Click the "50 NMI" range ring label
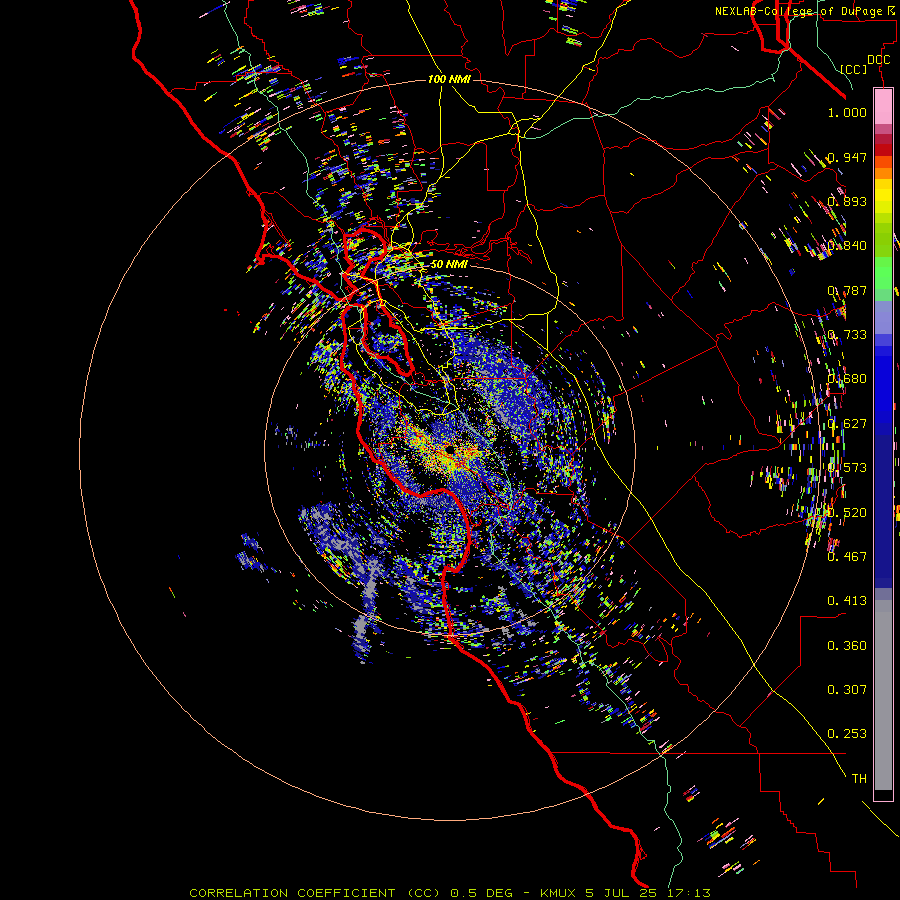The height and width of the screenshot is (900, 900). 449,264
